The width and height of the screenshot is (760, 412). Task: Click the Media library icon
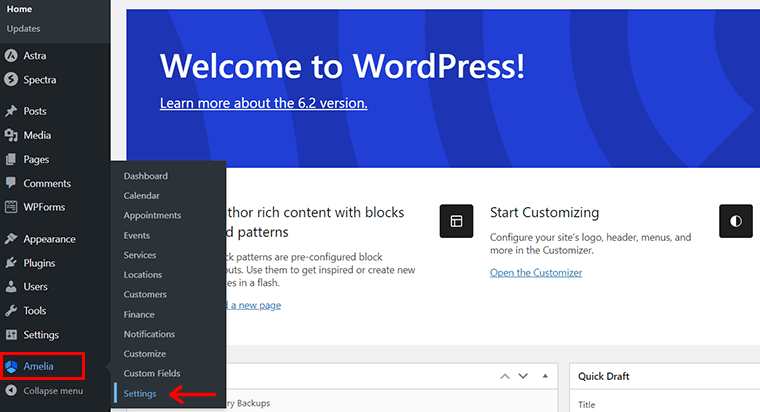point(10,136)
